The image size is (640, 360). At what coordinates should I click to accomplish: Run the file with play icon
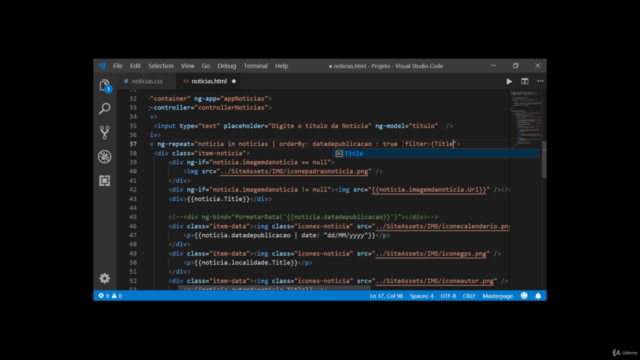(x=509, y=81)
